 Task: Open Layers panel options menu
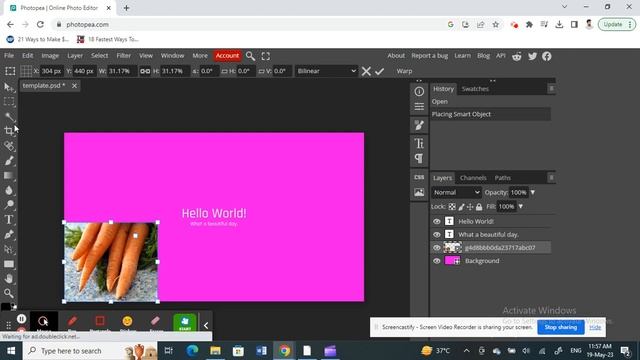(551, 178)
